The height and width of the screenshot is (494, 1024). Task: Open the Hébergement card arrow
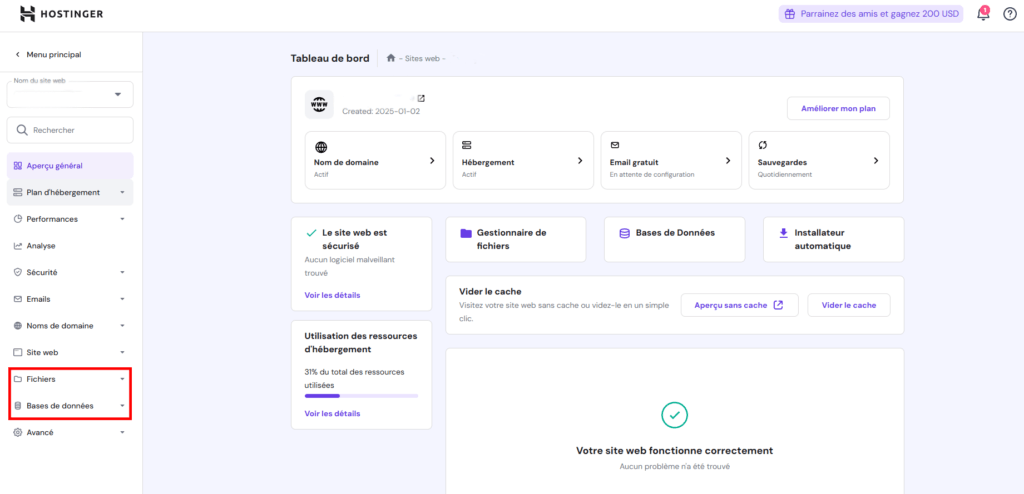580,161
